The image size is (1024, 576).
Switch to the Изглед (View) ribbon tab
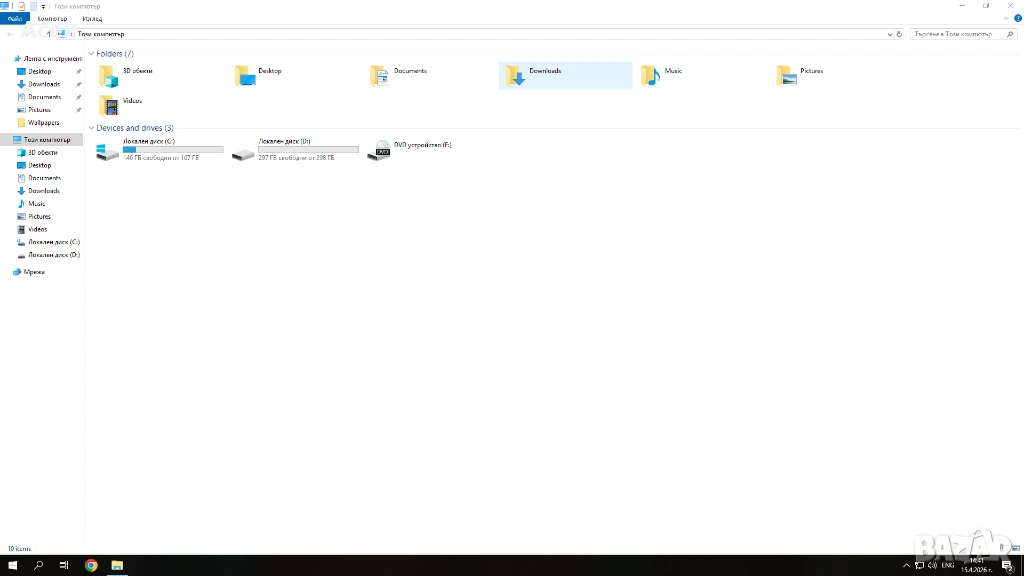[x=92, y=19]
